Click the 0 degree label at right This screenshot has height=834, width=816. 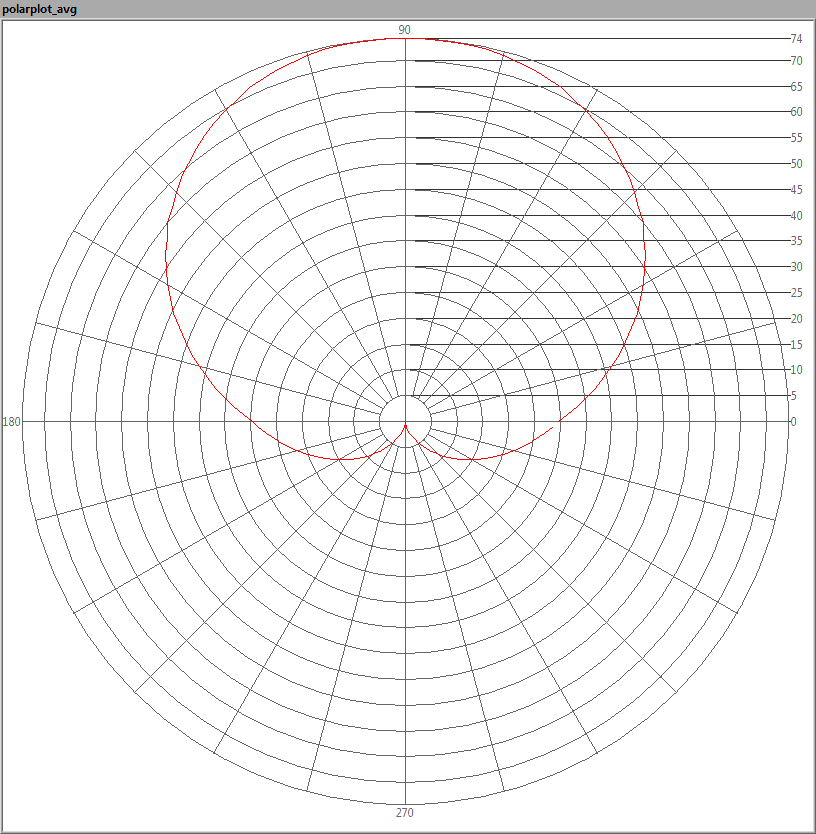794,422
